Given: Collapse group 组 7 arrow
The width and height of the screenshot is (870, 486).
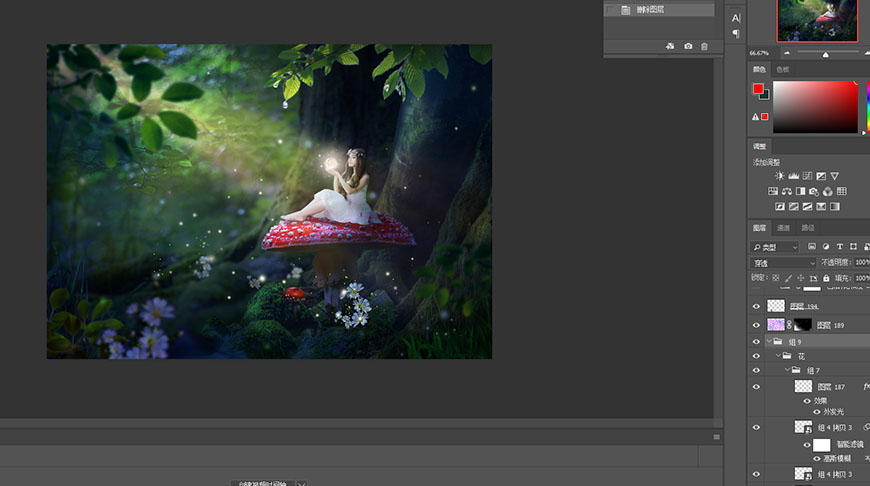Looking at the screenshot, I should (x=787, y=369).
